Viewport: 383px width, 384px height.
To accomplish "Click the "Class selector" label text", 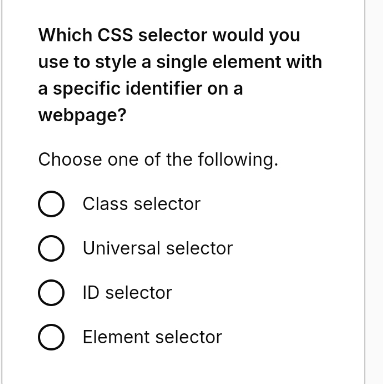I will click(142, 204).
